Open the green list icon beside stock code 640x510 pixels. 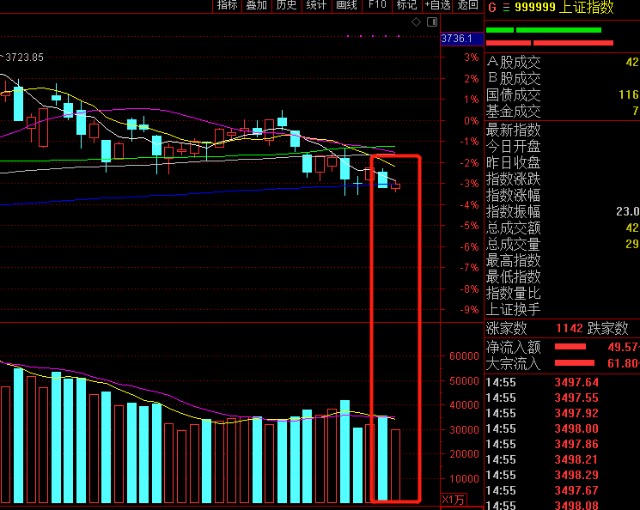[x=506, y=7]
